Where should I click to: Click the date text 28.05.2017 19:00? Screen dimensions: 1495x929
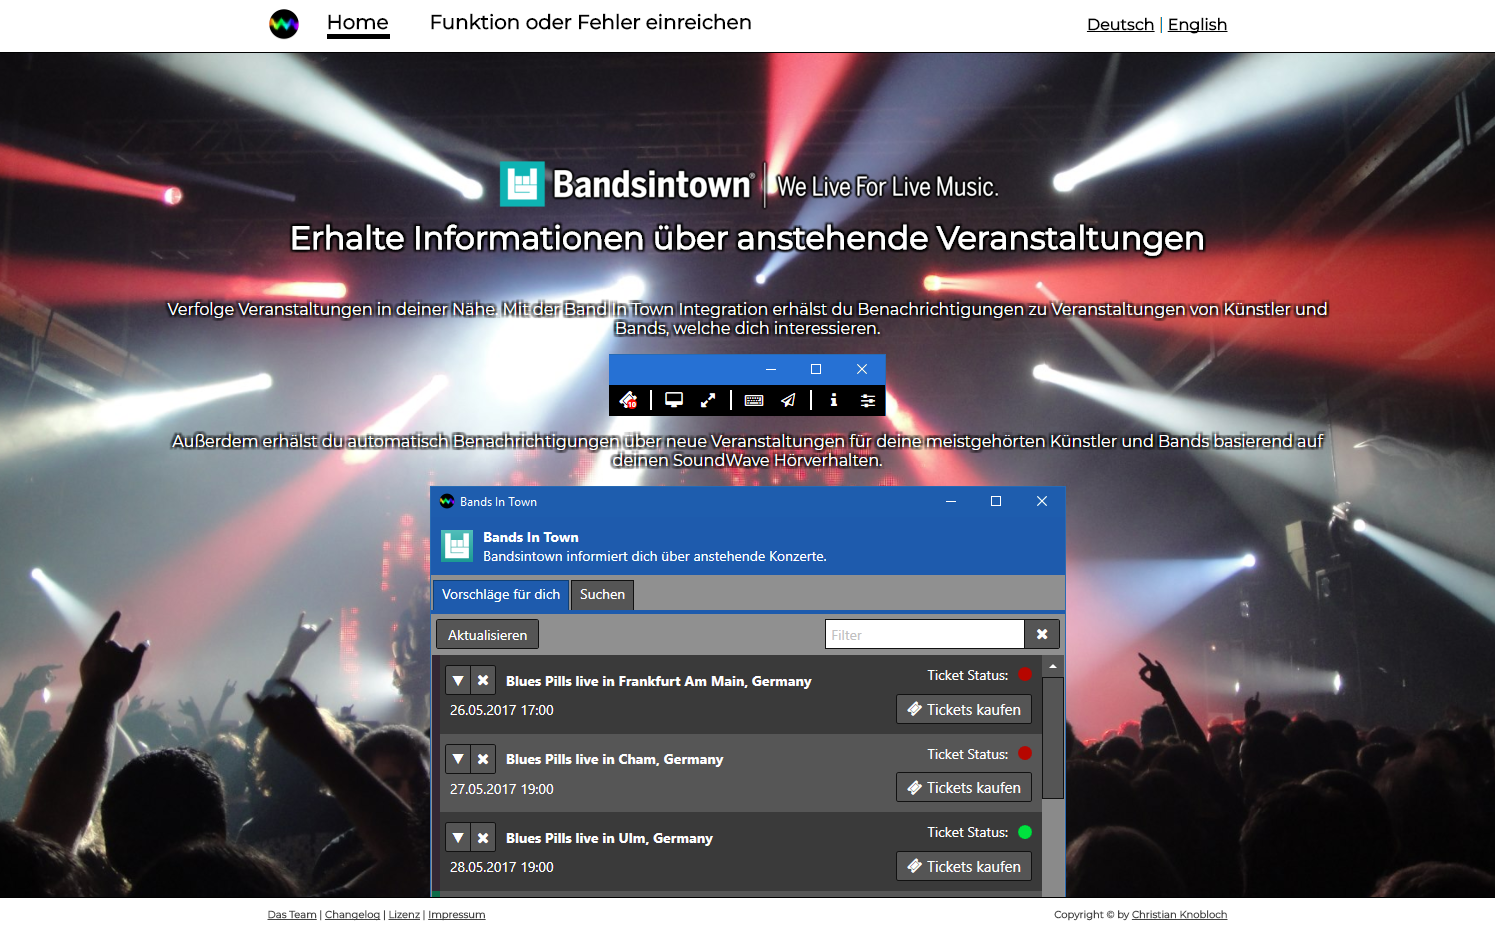(502, 867)
